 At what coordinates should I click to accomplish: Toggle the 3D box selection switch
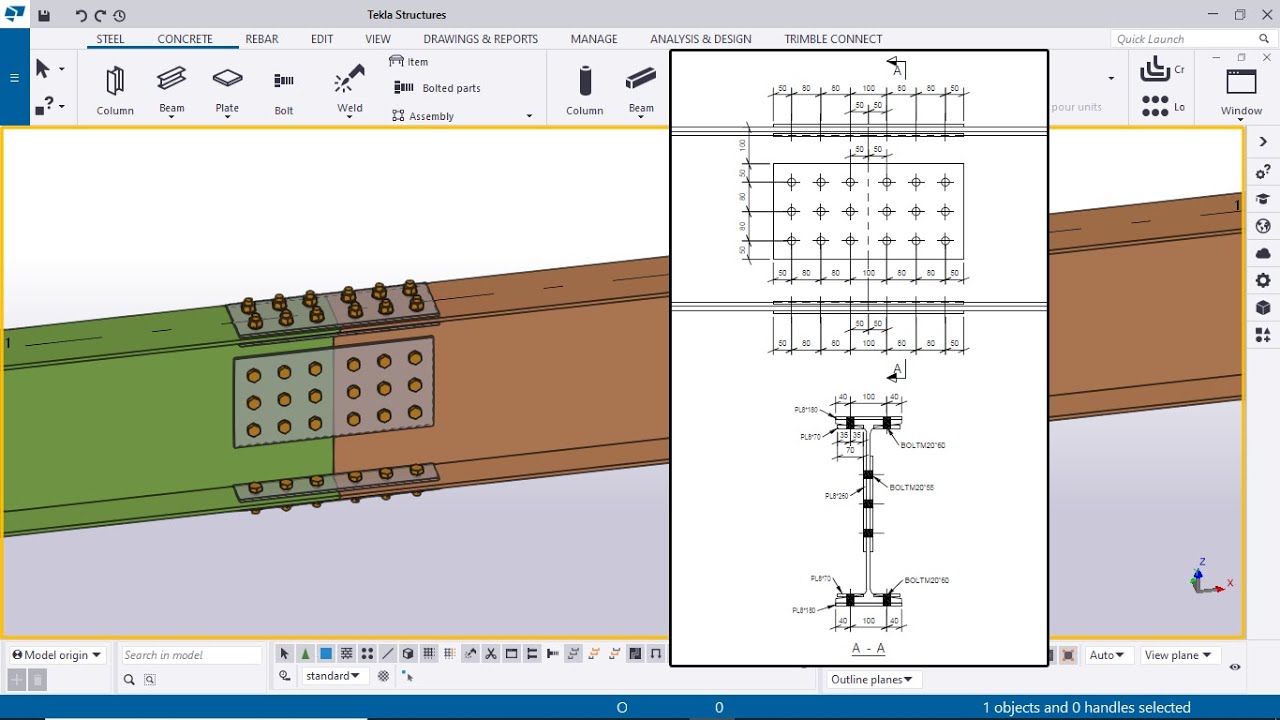tap(408, 654)
